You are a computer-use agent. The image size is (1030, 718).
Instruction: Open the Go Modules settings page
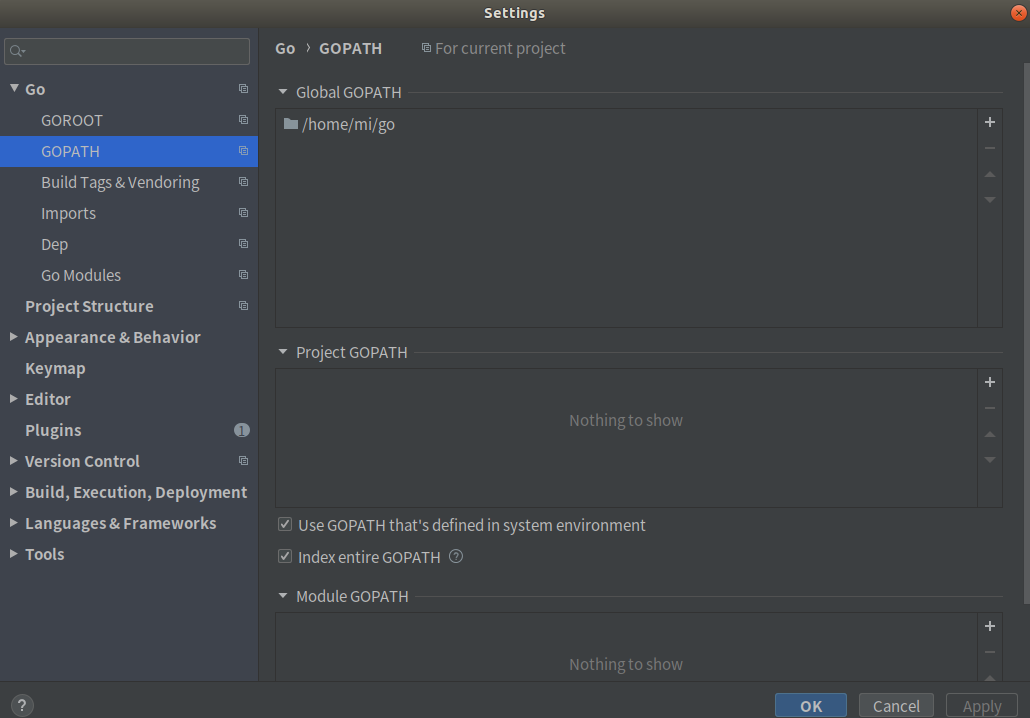(x=81, y=275)
